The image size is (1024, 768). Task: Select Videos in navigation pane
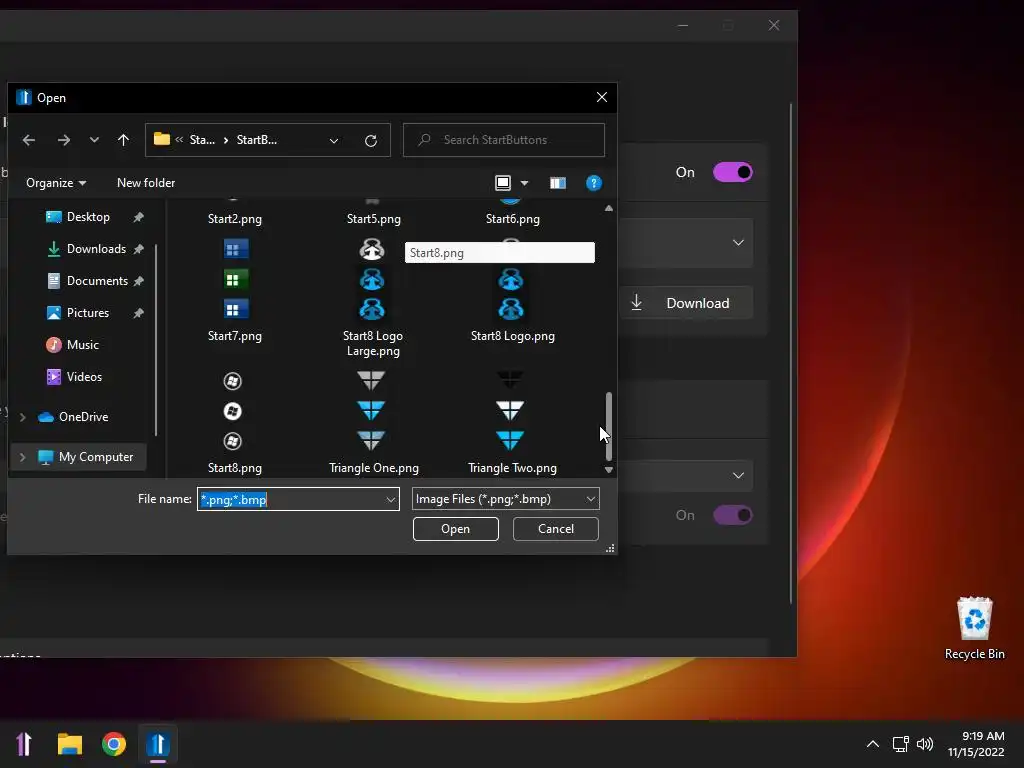click(84, 377)
